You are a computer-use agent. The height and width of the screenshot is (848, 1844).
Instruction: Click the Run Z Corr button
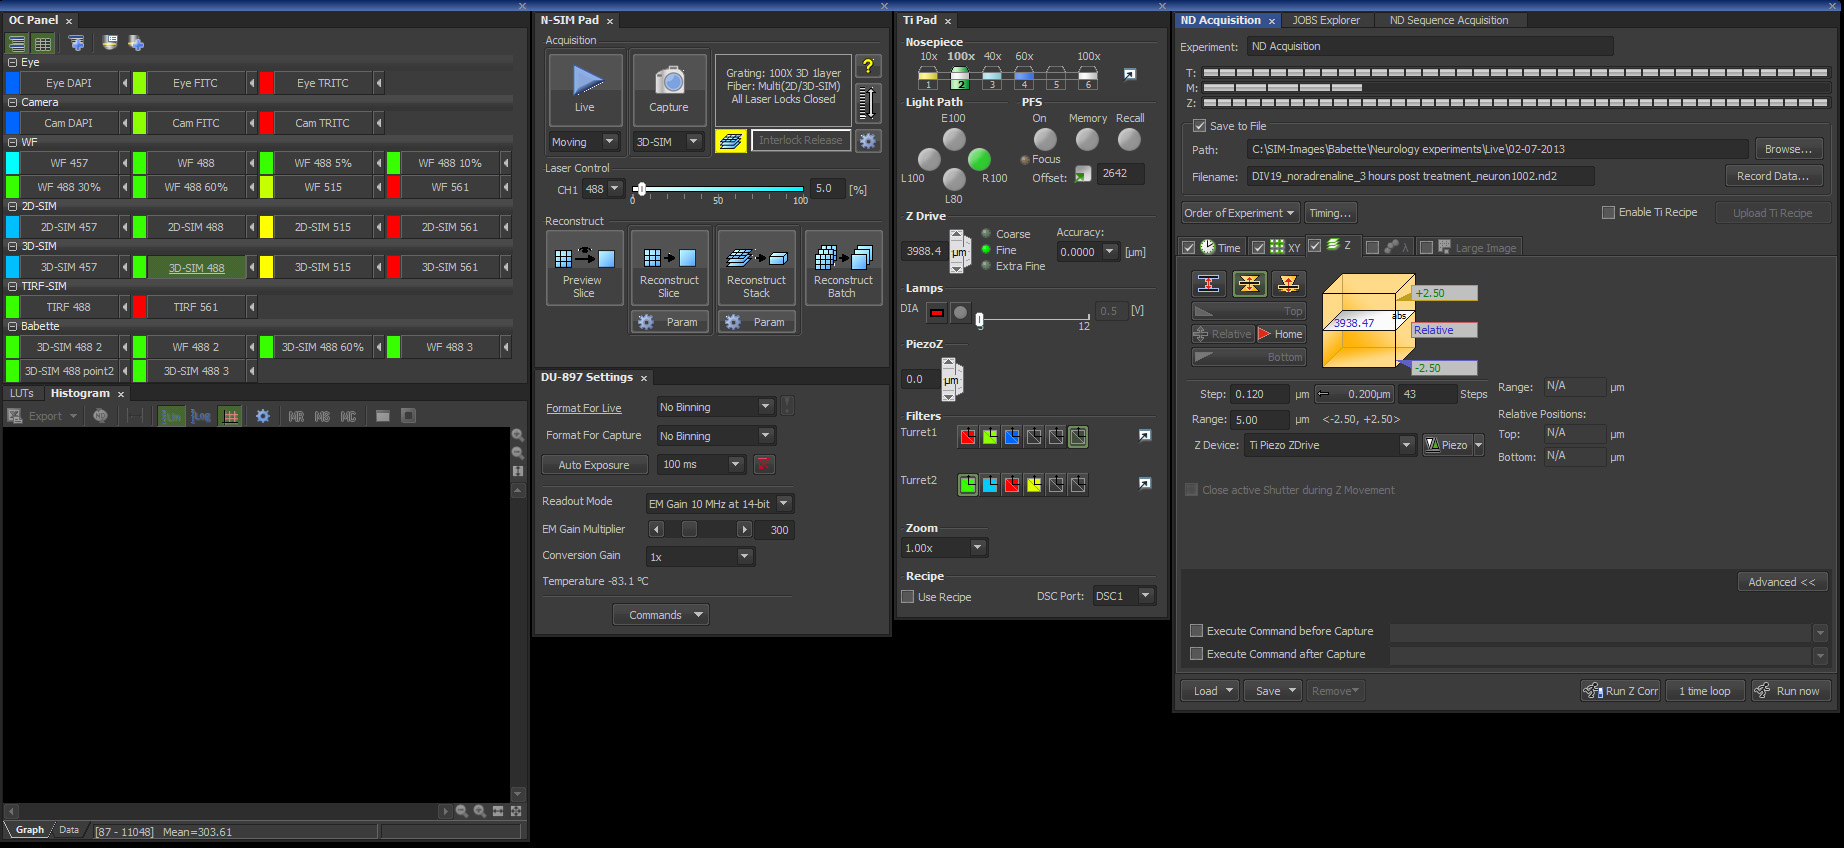(x=1621, y=691)
